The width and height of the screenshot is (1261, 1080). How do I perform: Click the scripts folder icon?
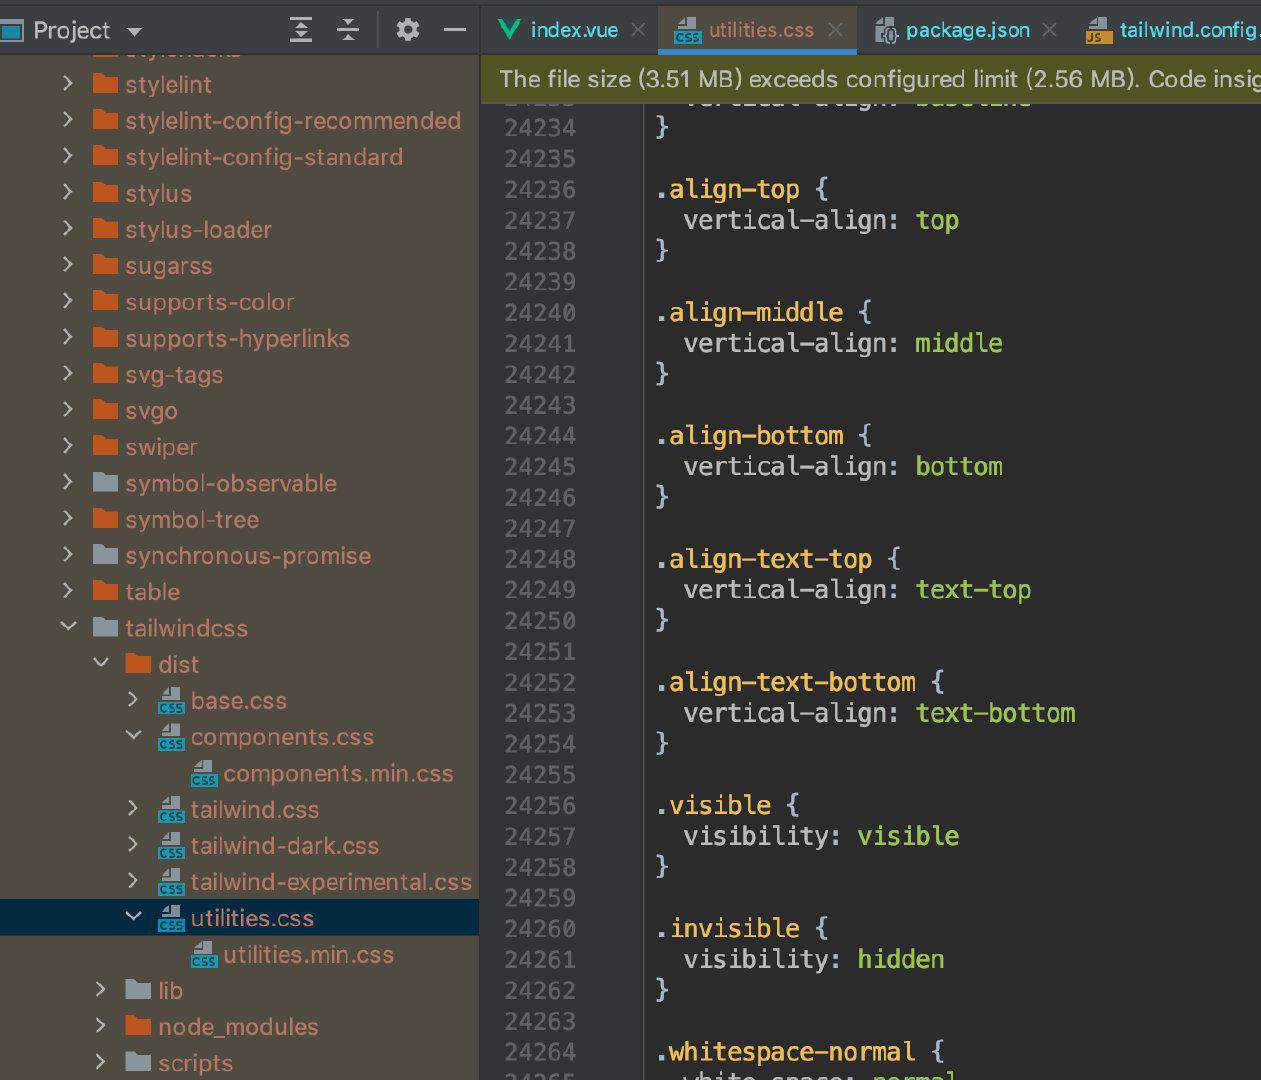click(x=138, y=1062)
